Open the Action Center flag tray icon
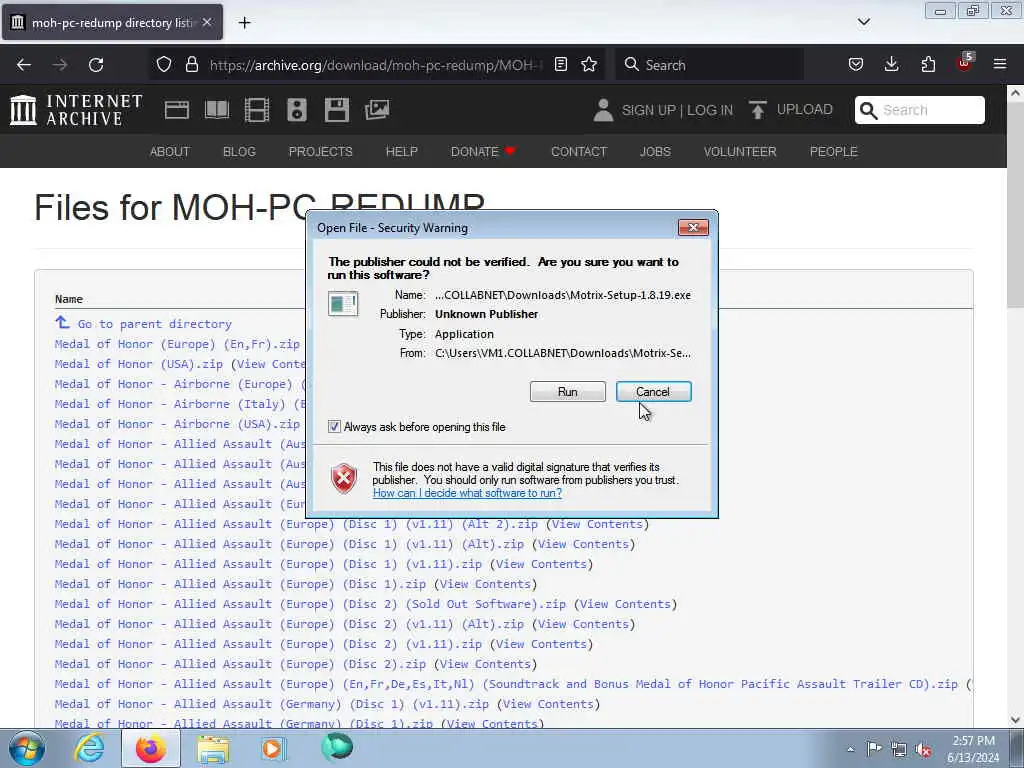 coord(874,748)
